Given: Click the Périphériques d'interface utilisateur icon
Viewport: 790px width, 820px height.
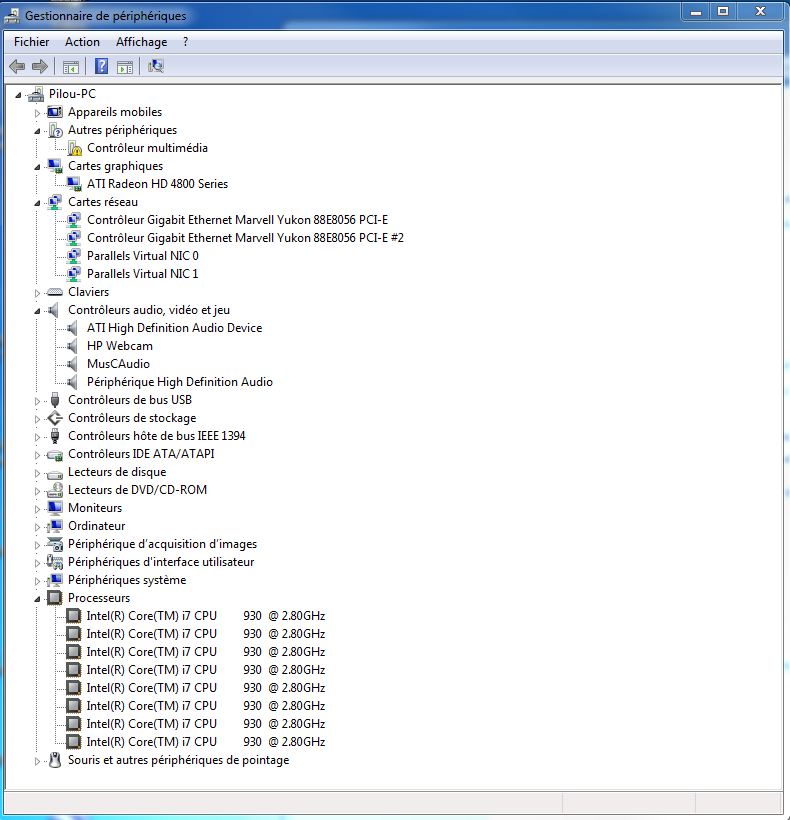Looking at the screenshot, I should click(54, 562).
